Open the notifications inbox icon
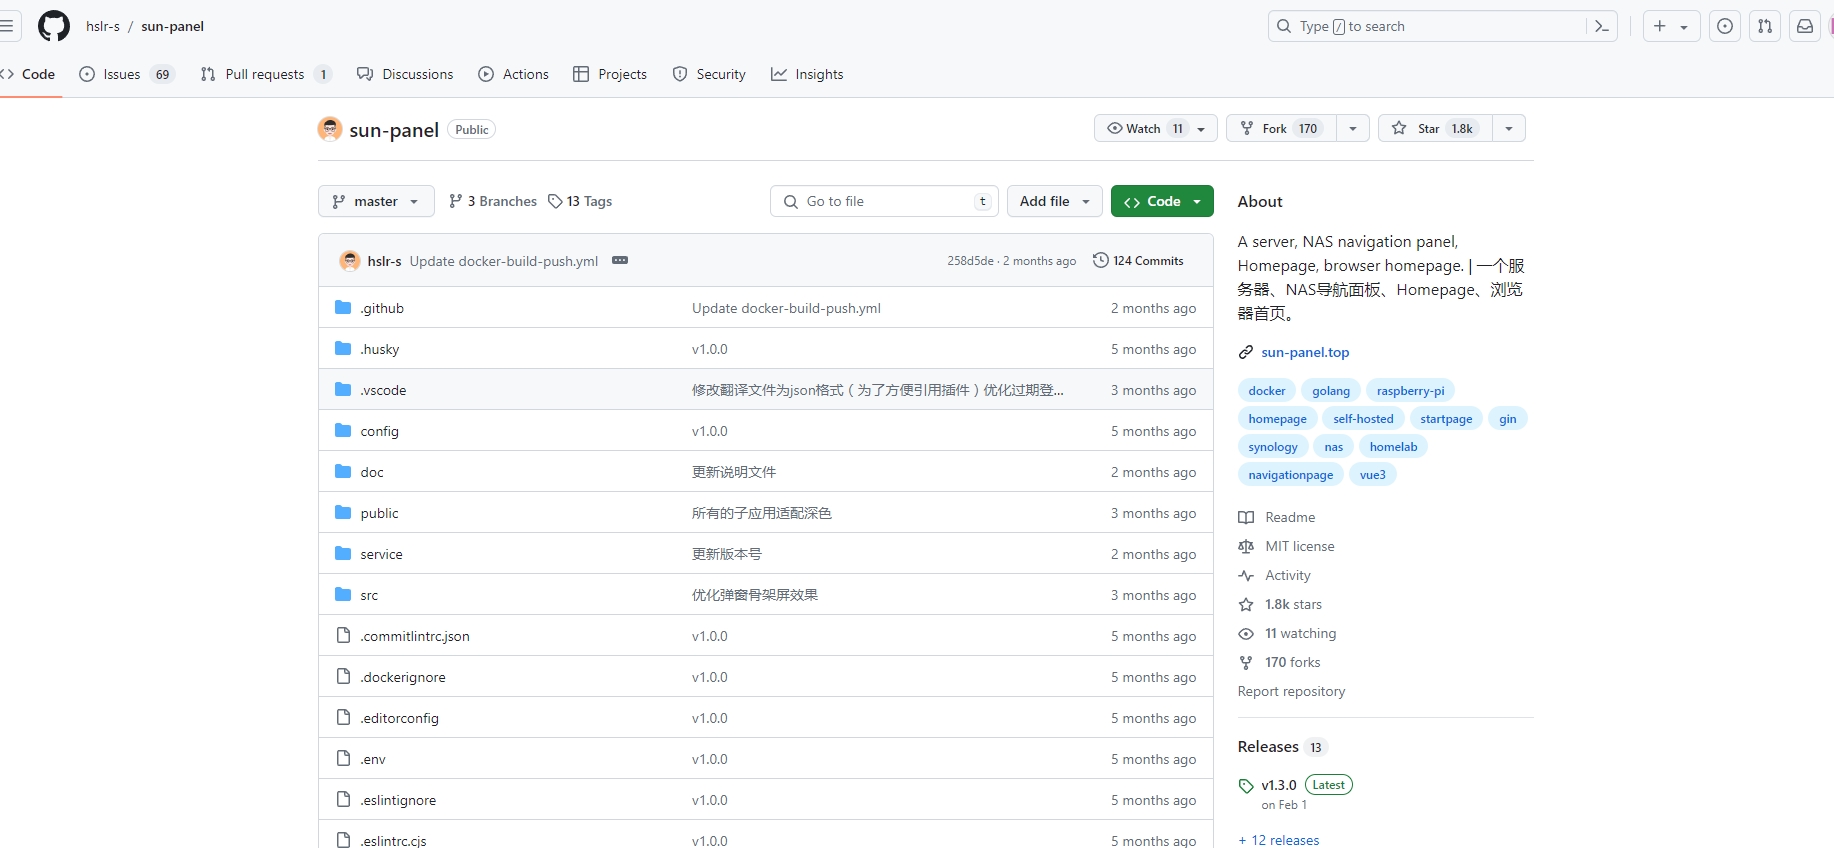1834x848 pixels. coord(1805,26)
